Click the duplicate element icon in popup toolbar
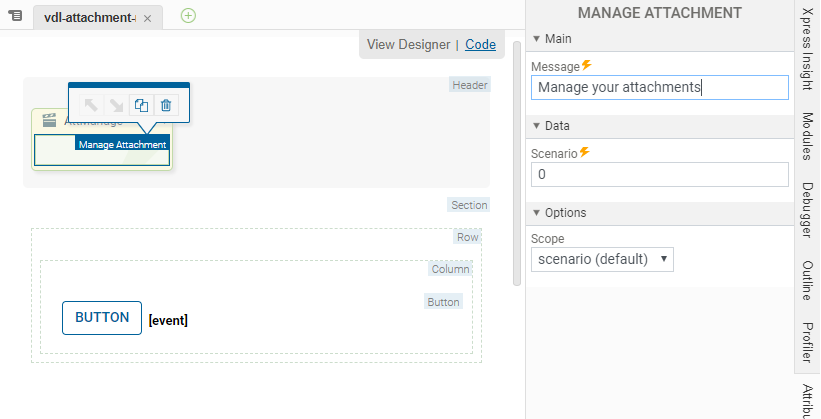The height and width of the screenshot is (419, 821). [x=141, y=105]
